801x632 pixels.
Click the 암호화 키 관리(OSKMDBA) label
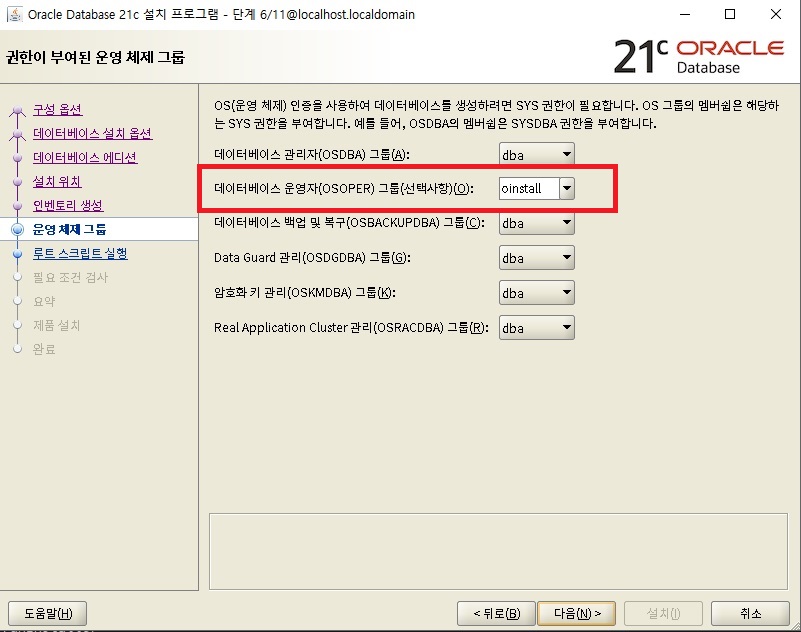(x=305, y=293)
